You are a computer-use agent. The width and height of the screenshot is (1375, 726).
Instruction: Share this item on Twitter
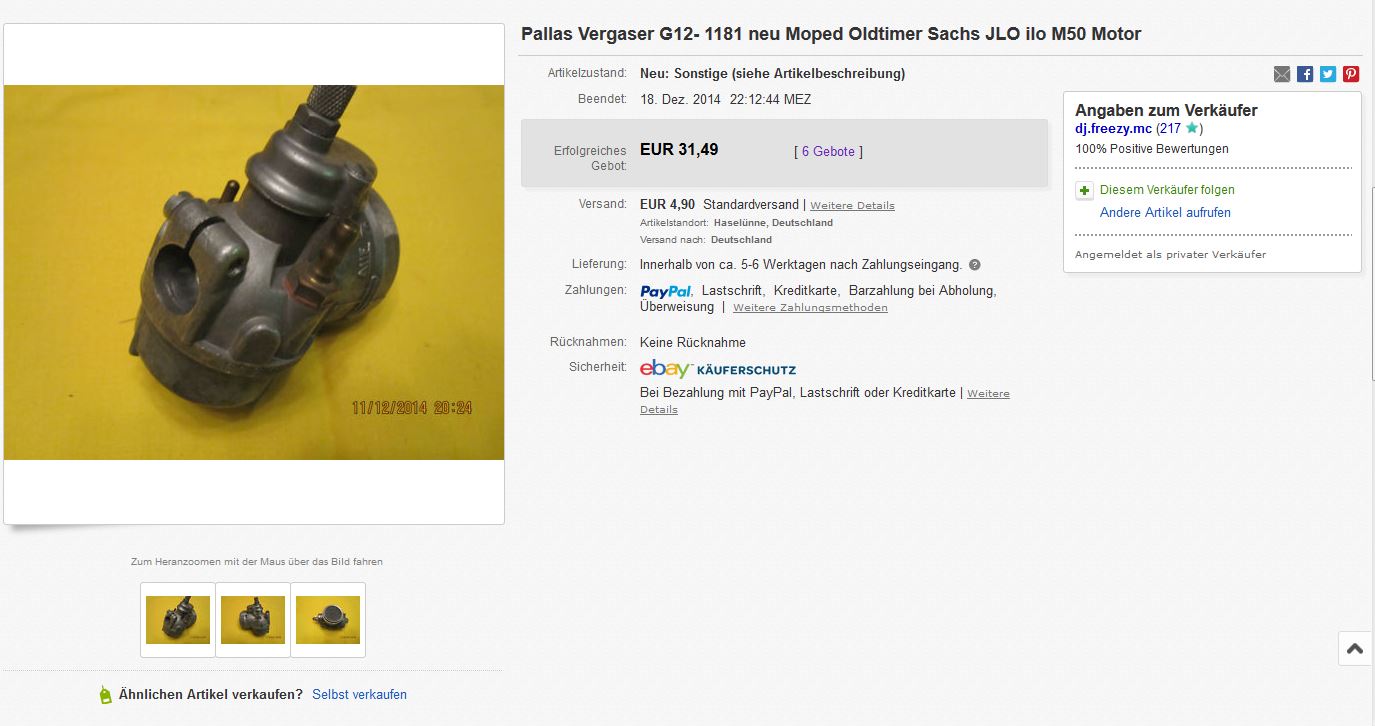click(x=1328, y=74)
